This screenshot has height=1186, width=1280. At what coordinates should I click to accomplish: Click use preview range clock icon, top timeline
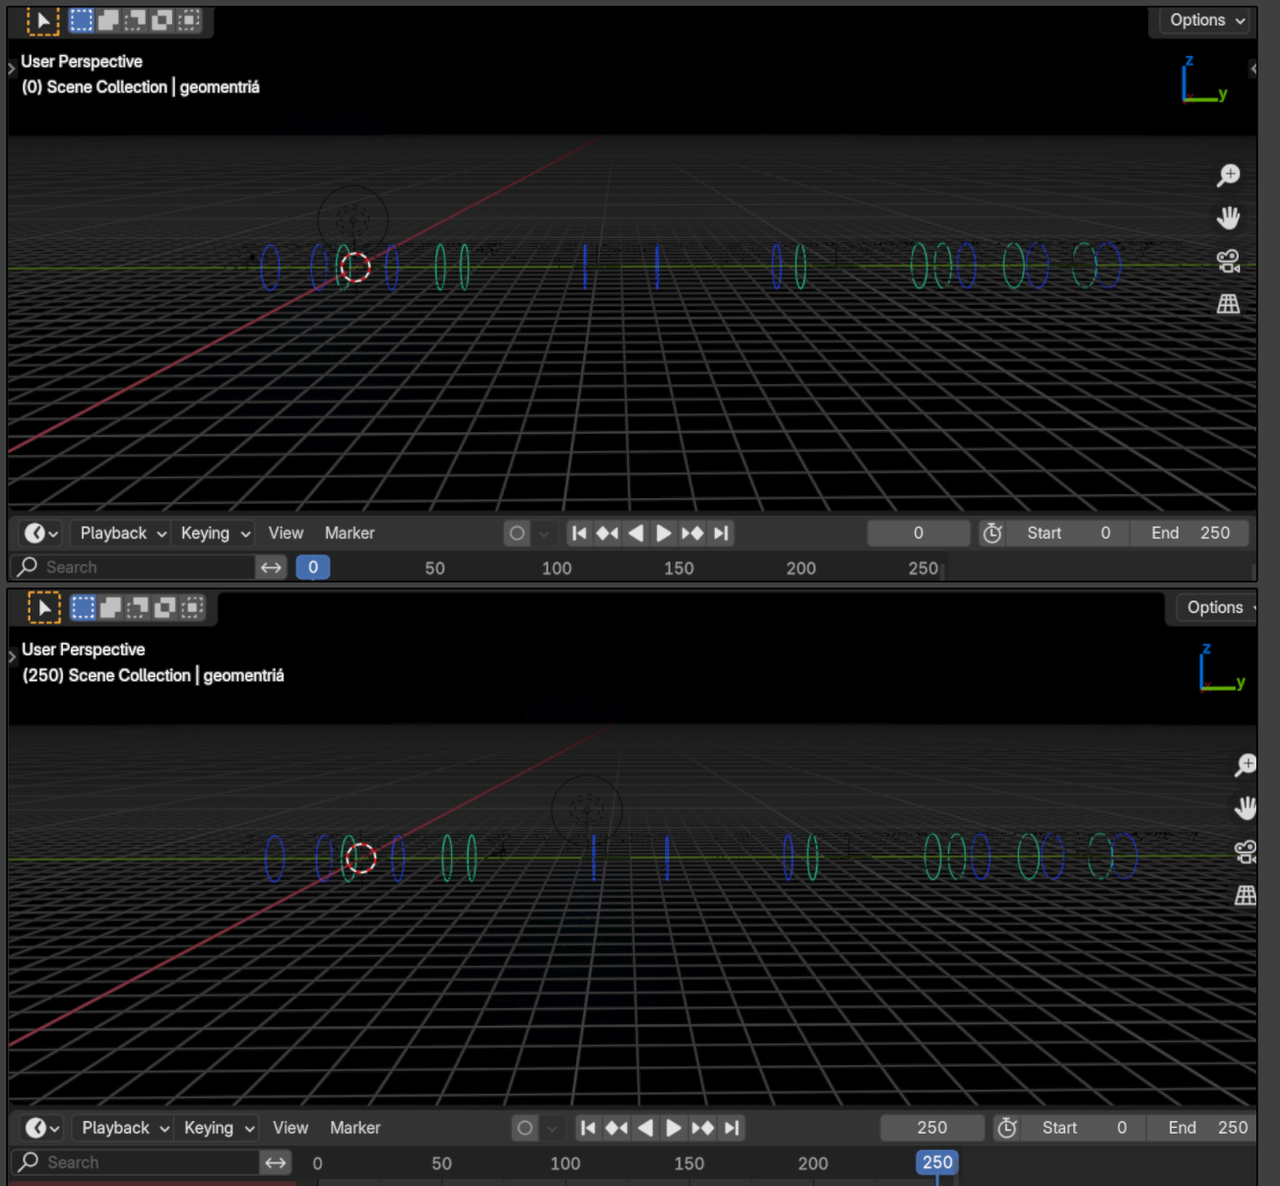992,533
